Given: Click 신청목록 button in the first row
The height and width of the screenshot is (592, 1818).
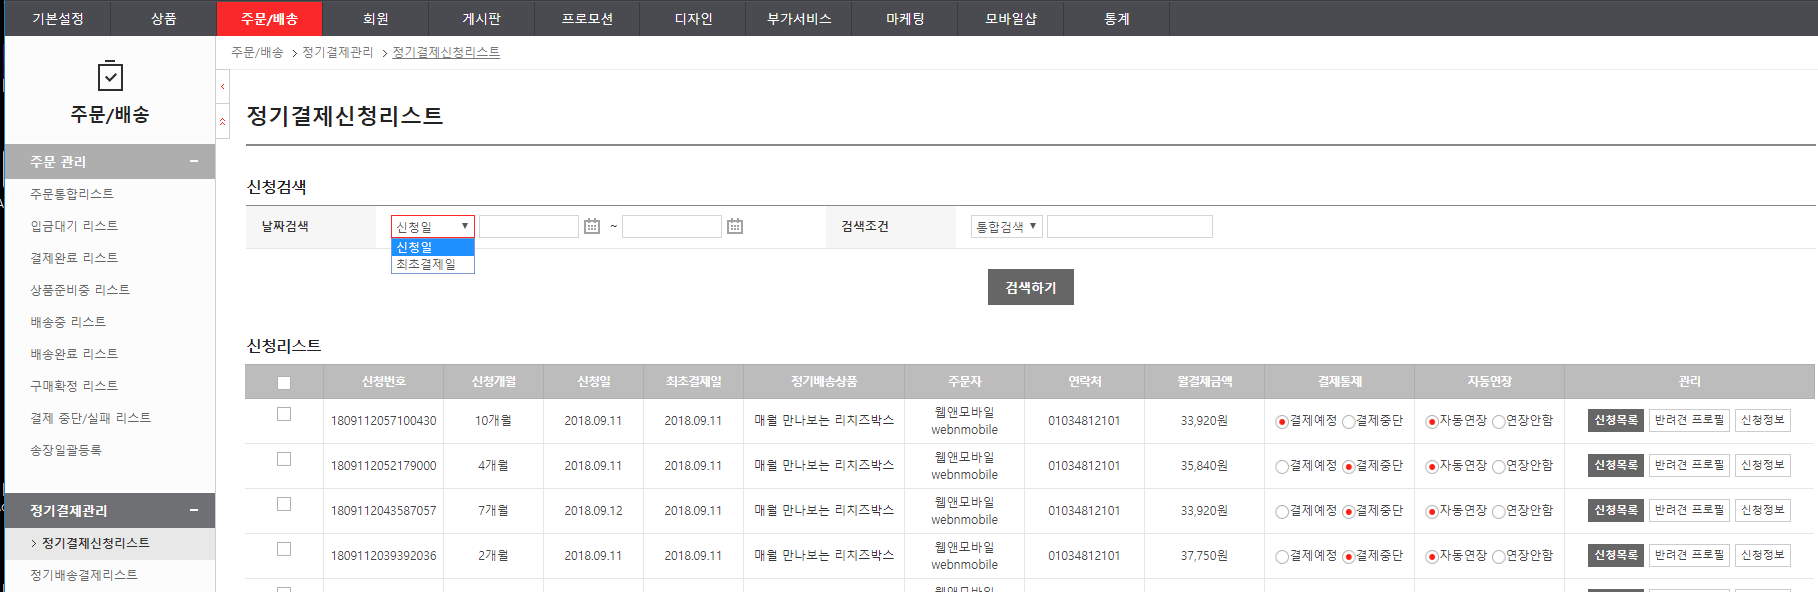Looking at the screenshot, I should coord(1615,421).
